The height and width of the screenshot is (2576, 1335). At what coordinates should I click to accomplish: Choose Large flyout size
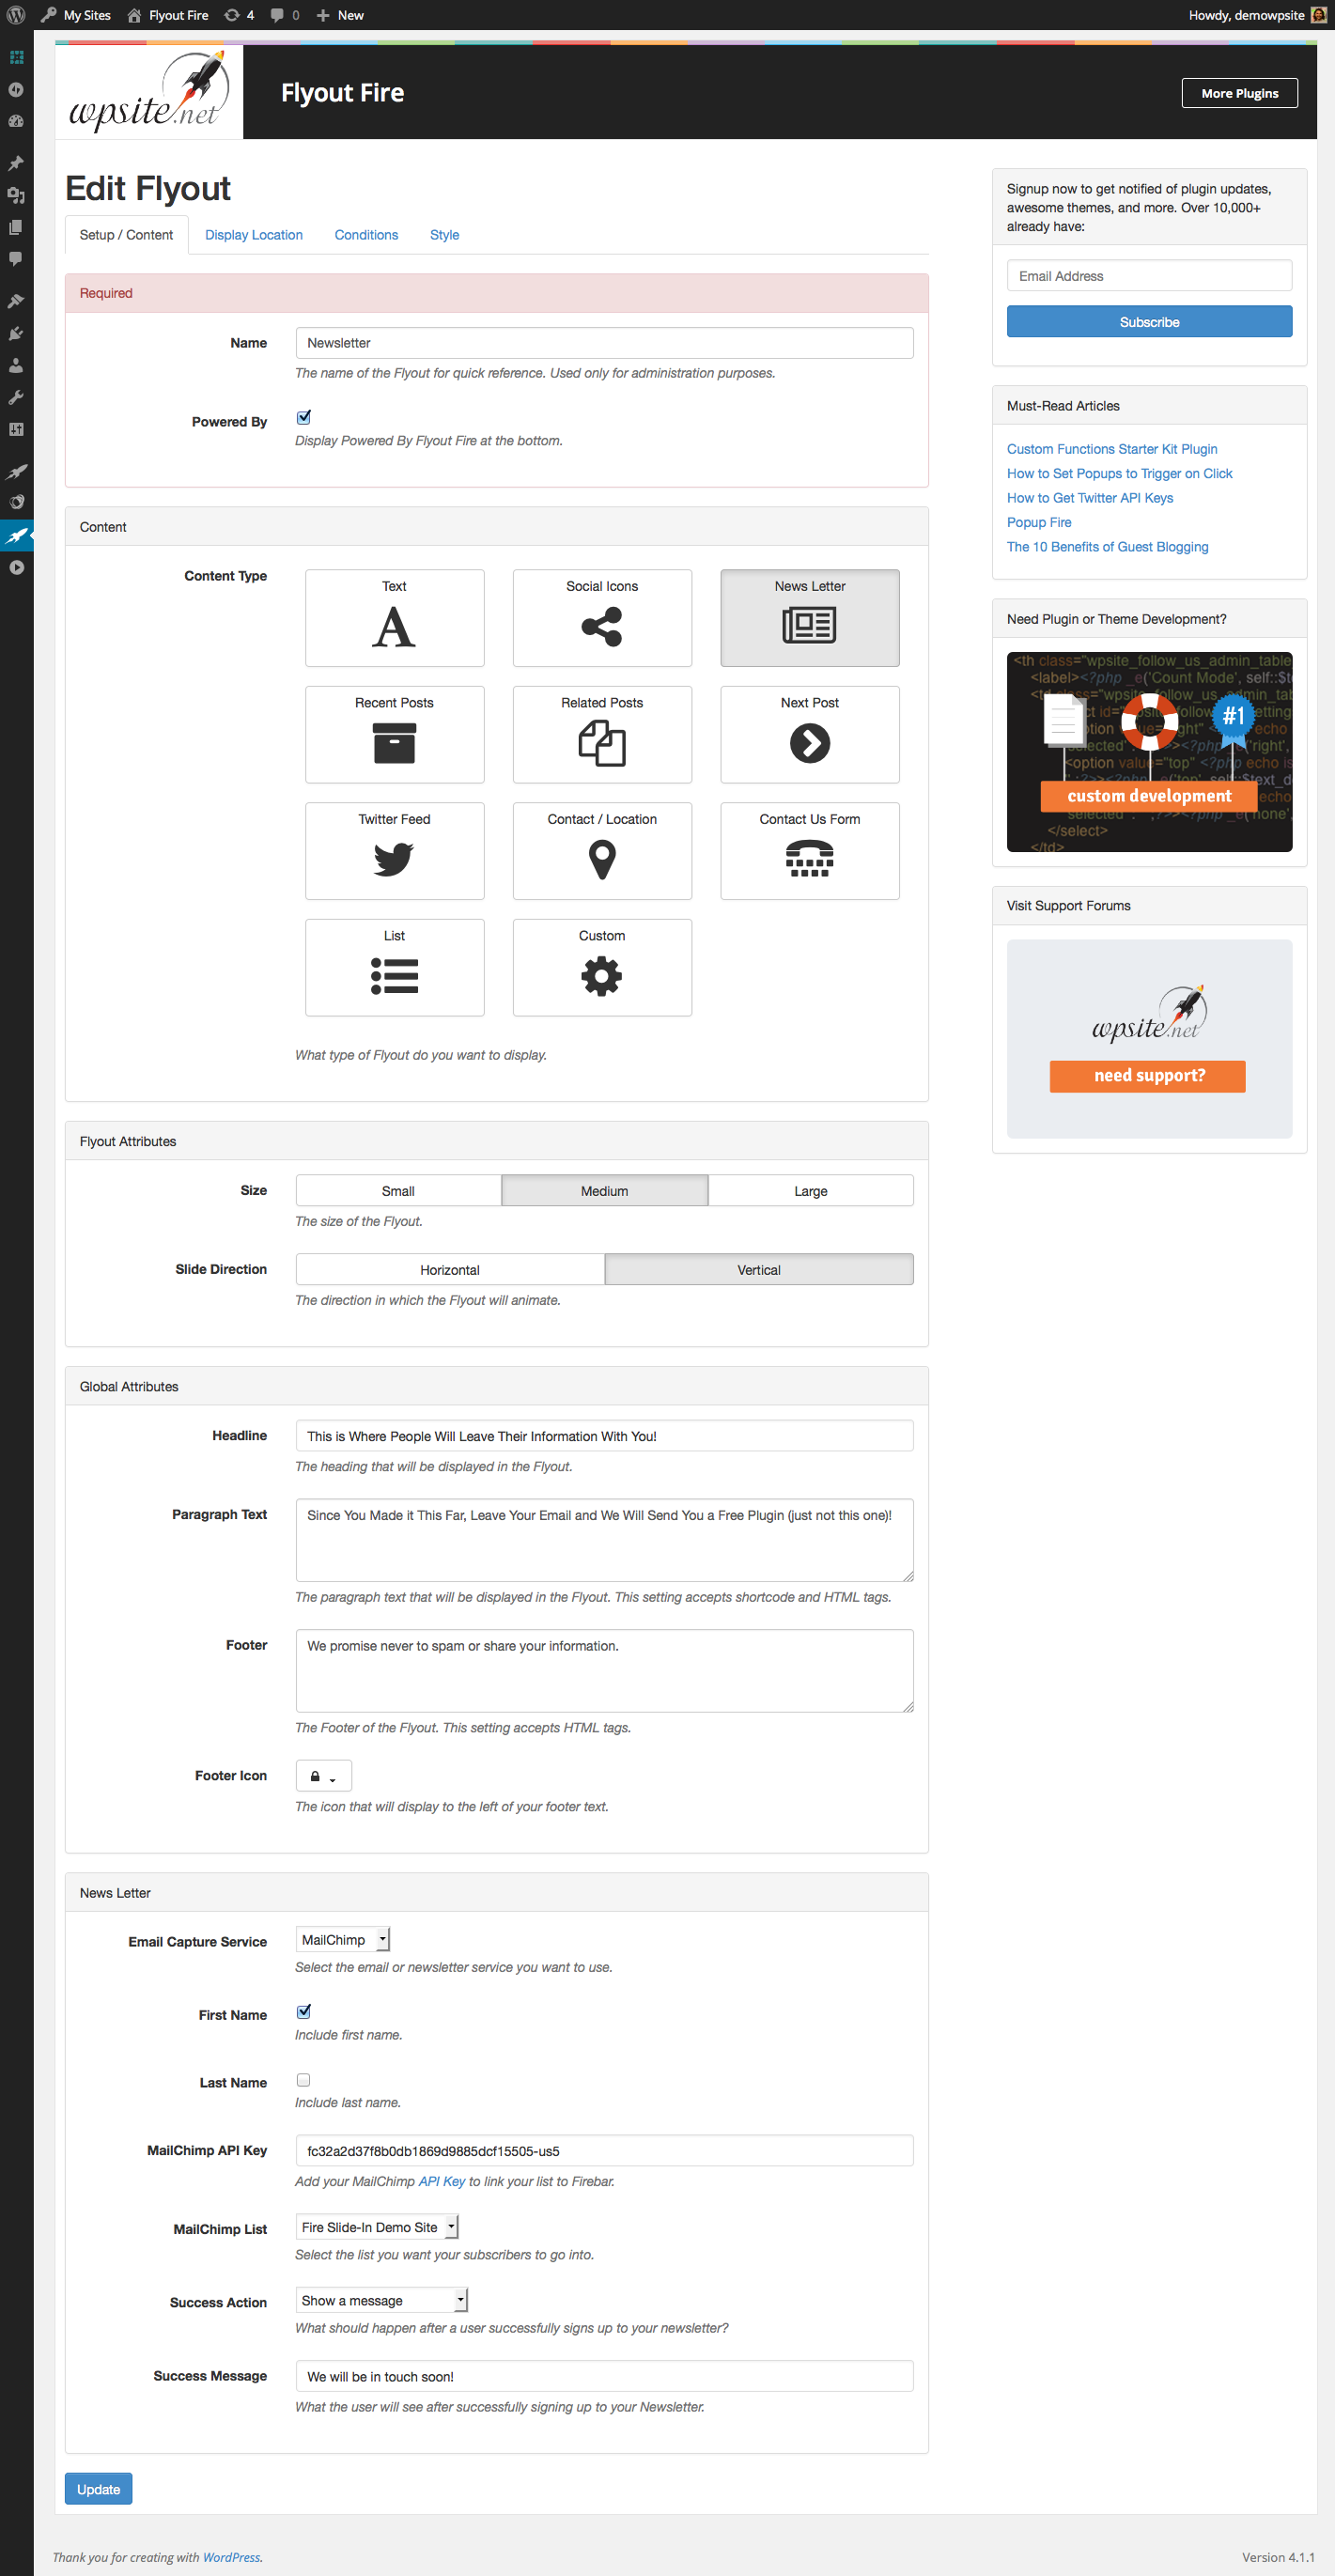point(811,1190)
